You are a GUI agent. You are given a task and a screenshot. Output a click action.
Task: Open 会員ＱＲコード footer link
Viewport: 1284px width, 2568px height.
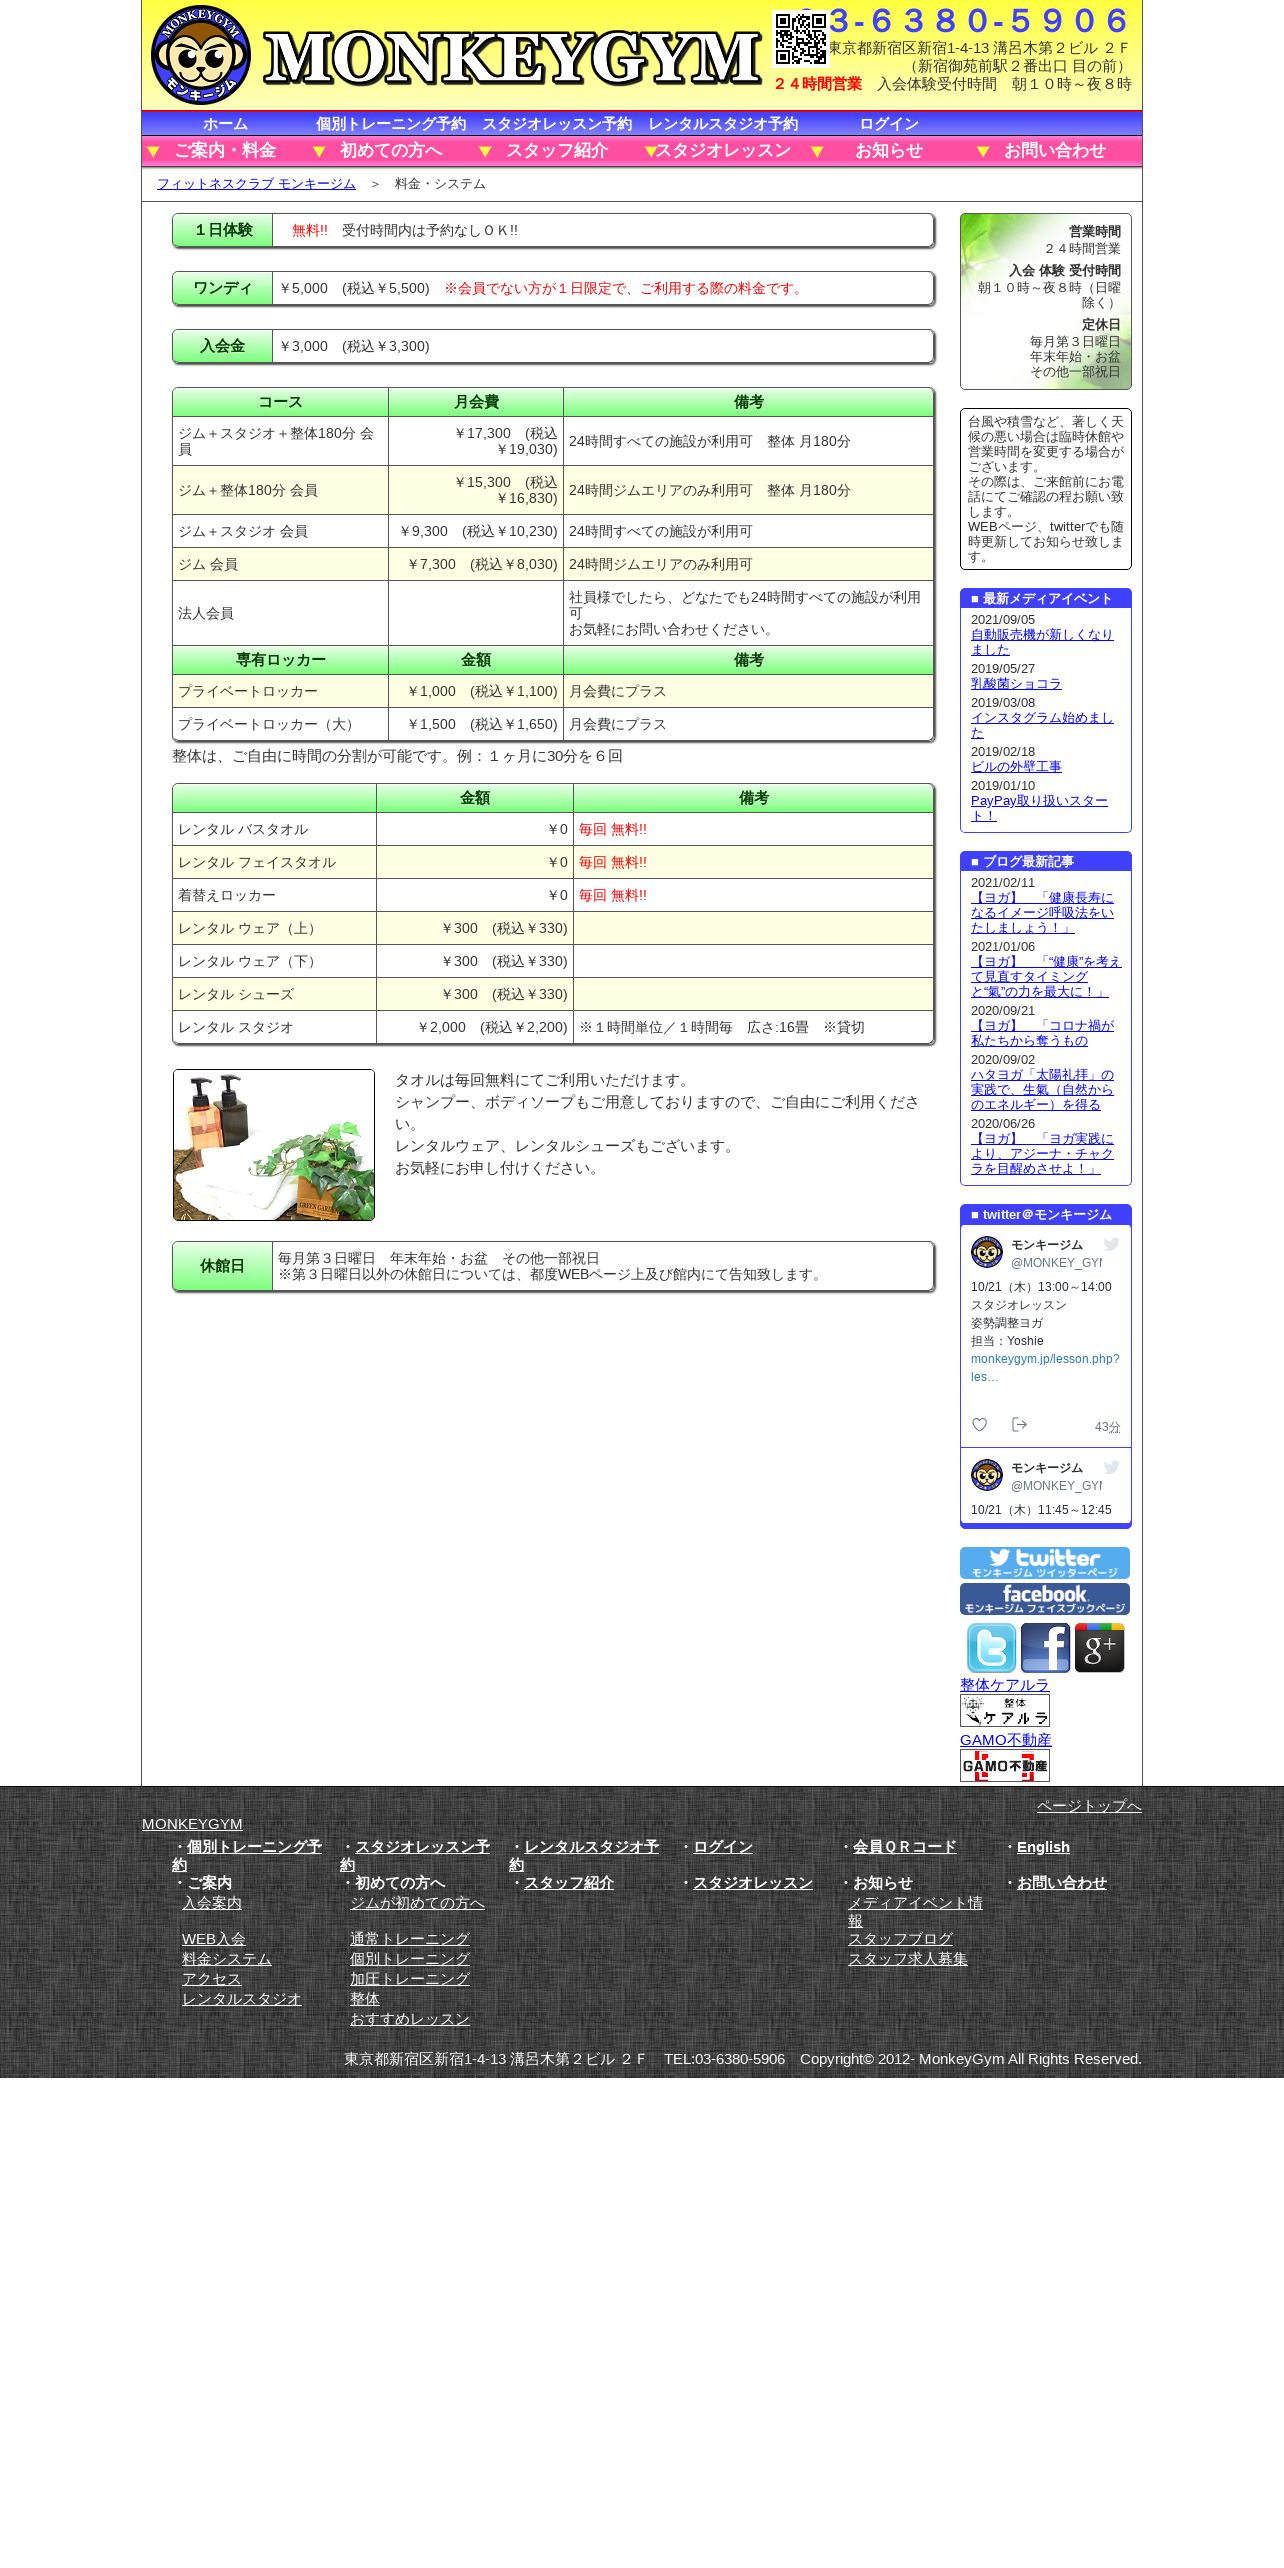pyautogui.click(x=904, y=1847)
